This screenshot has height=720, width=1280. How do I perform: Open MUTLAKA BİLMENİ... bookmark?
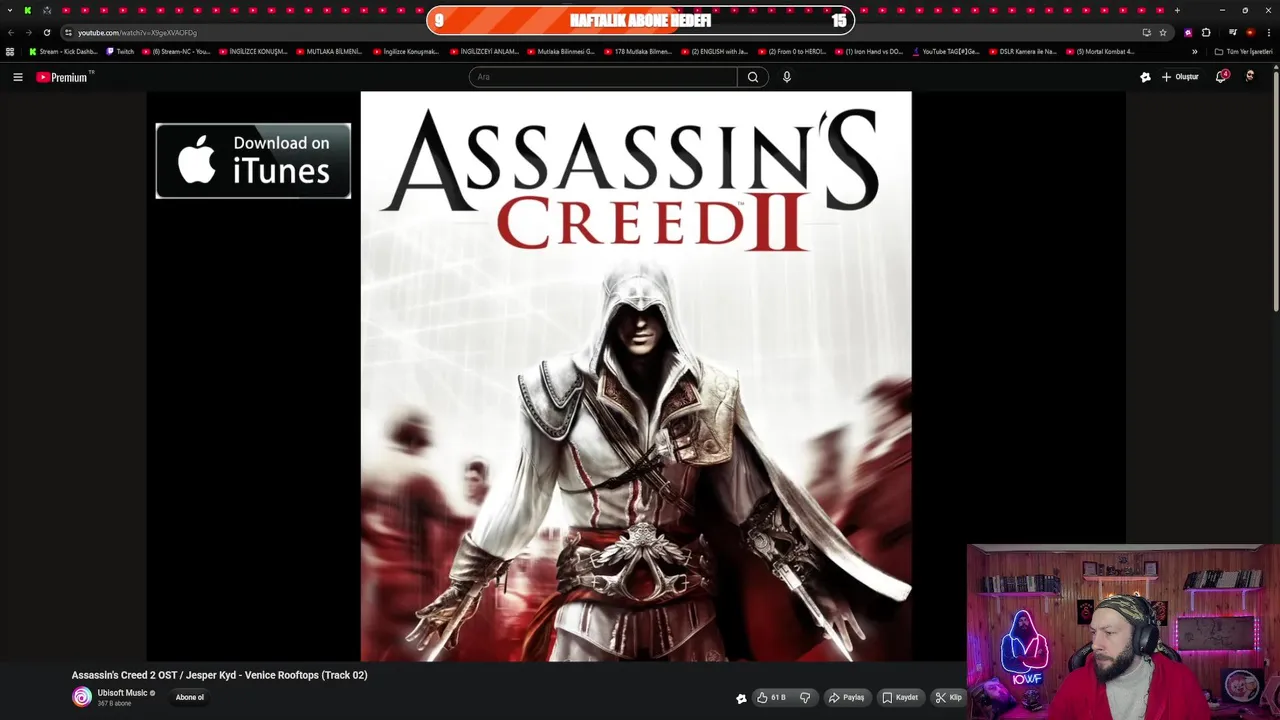(x=330, y=51)
